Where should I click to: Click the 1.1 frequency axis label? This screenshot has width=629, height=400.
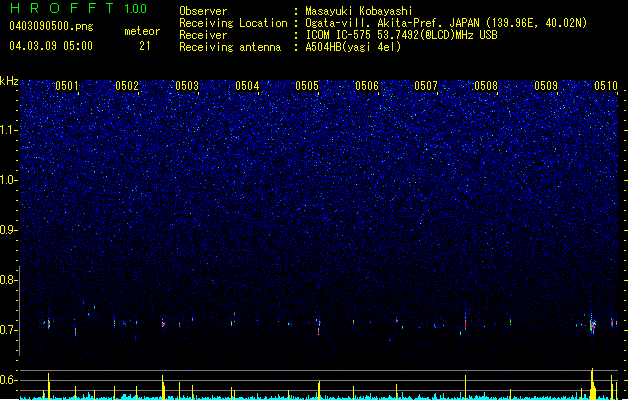[8, 130]
